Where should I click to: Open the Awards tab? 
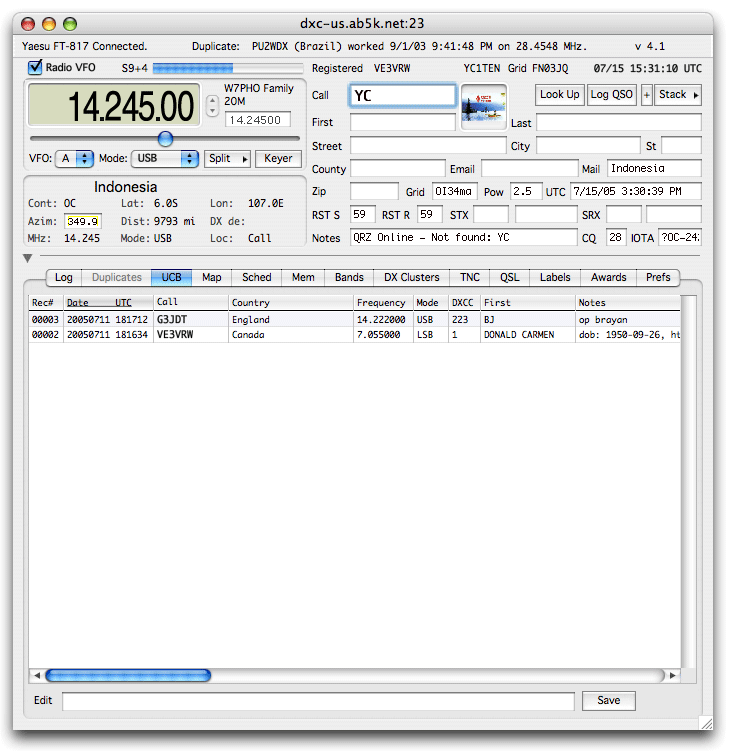608,277
